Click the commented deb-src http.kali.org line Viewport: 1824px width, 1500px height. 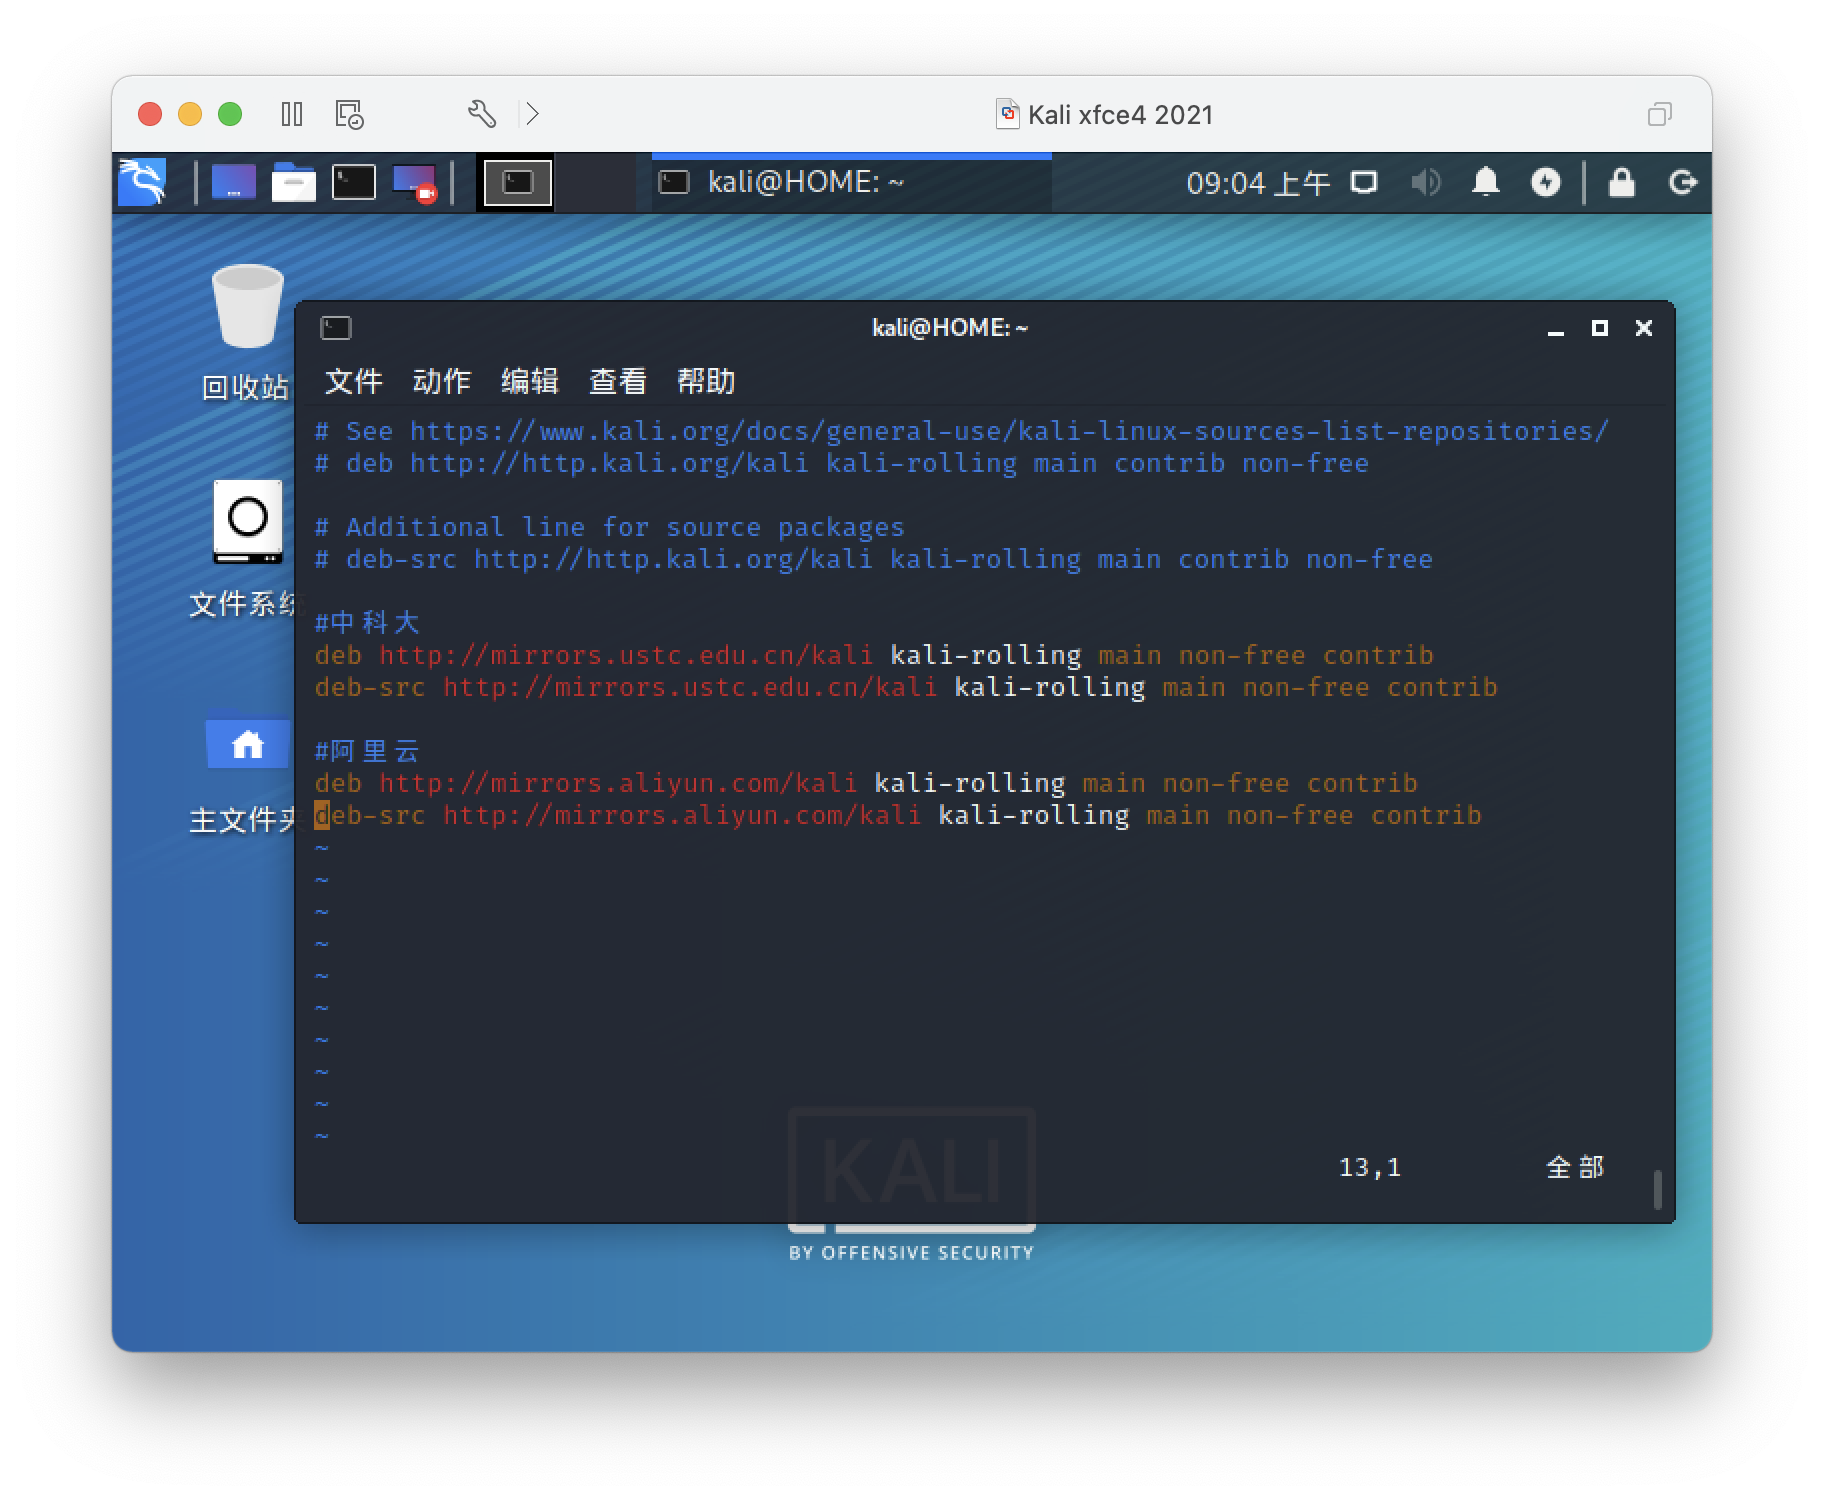[873, 559]
